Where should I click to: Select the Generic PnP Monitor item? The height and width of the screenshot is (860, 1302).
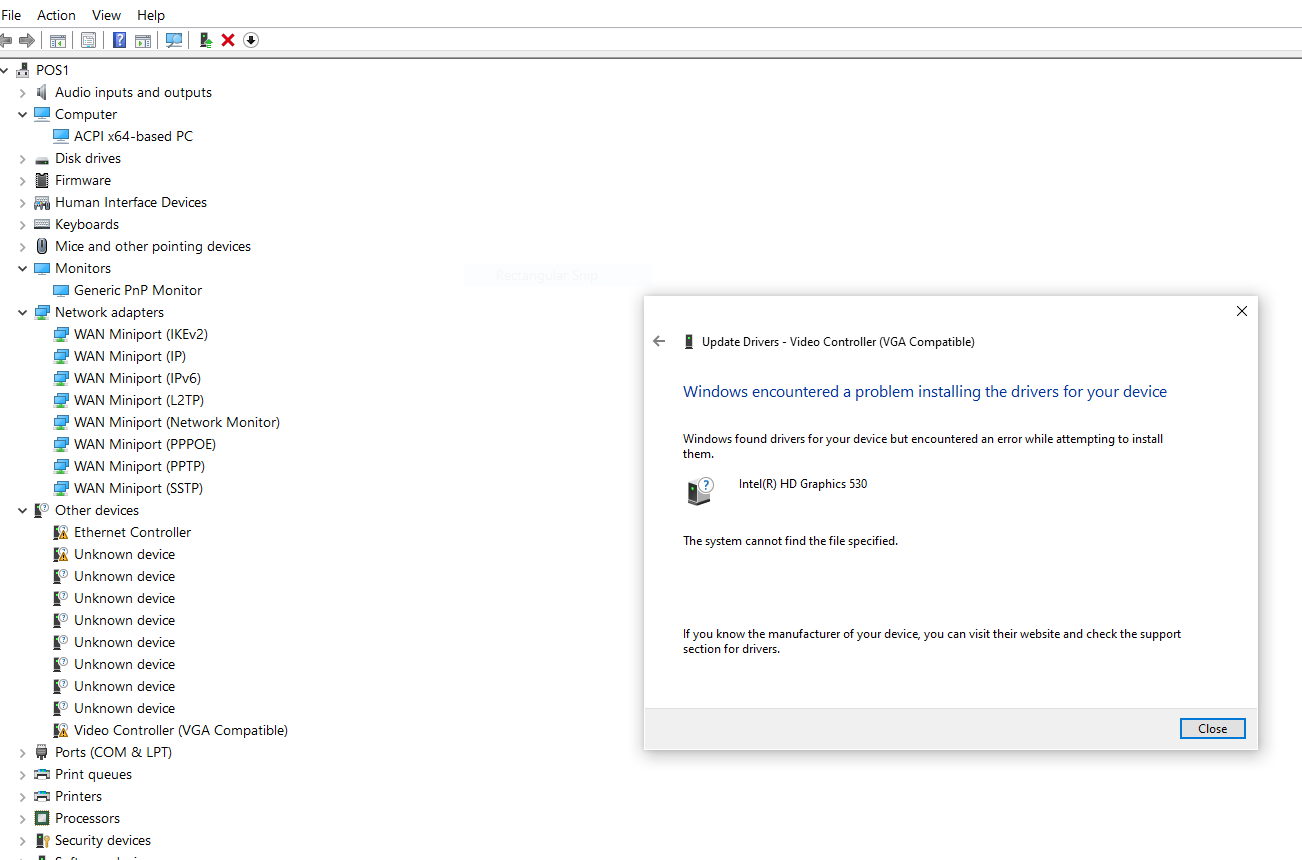pyautogui.click(x=138, y=290)
